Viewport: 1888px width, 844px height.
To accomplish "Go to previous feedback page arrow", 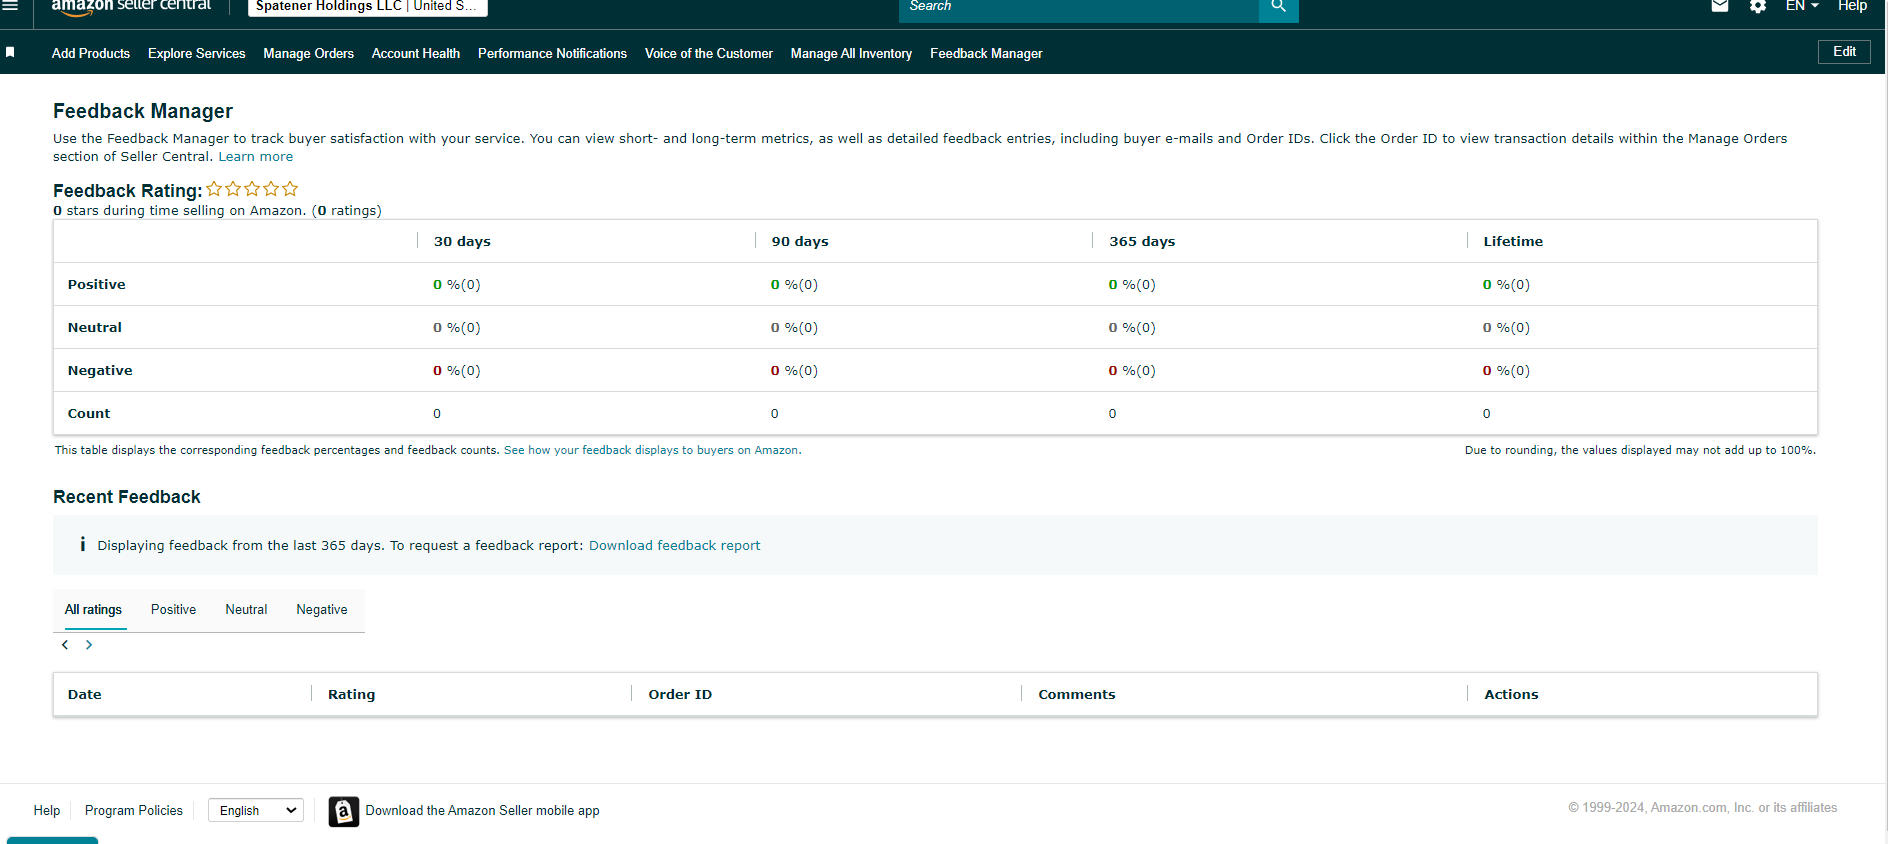I will [65, 645].
